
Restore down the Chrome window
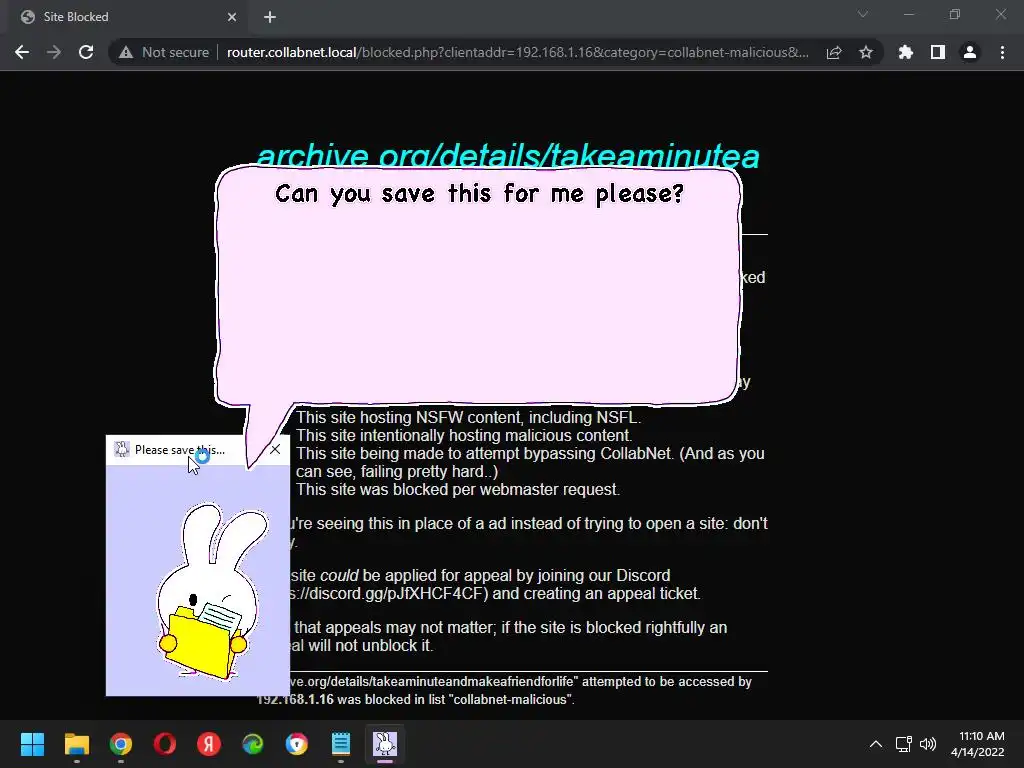tap(955, 14)
